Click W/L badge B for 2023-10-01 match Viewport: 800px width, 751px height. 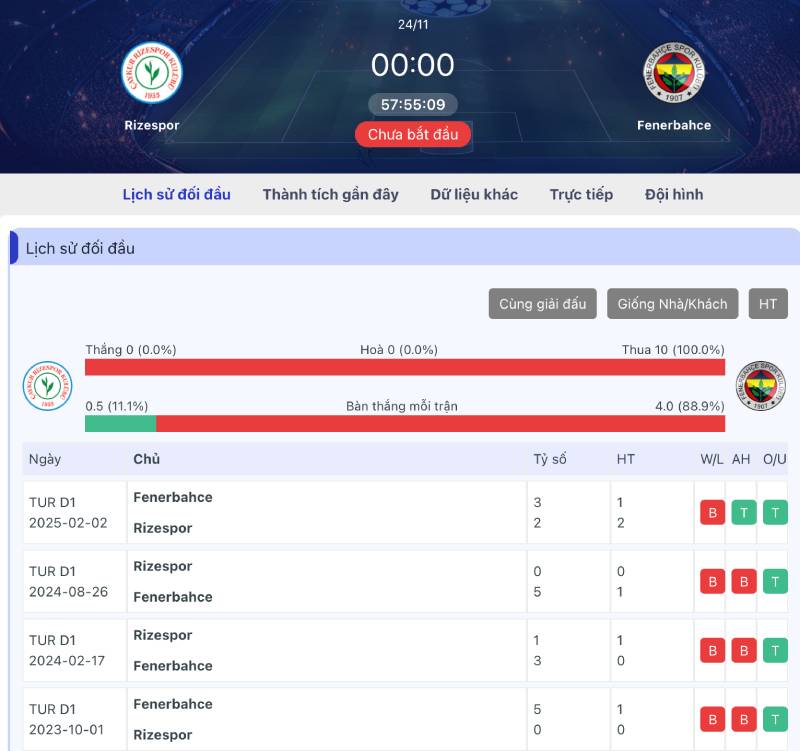pyautogui.click(x=713, y=719)
